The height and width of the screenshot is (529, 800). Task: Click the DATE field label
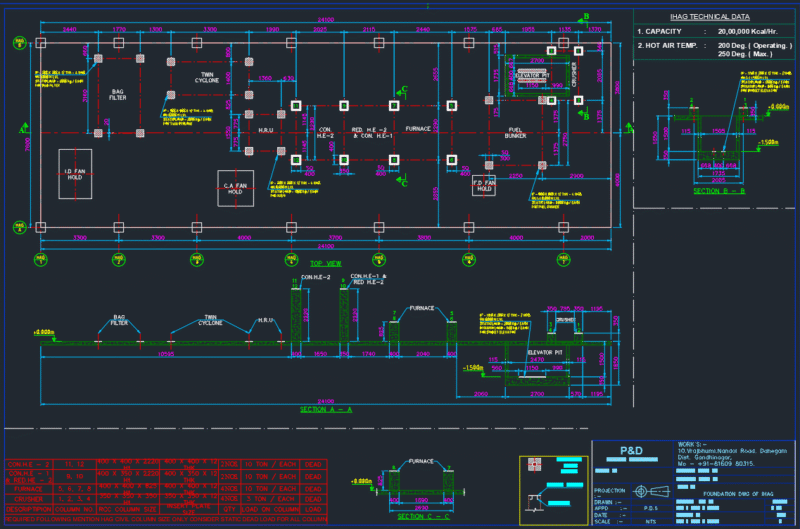point(601,515)
